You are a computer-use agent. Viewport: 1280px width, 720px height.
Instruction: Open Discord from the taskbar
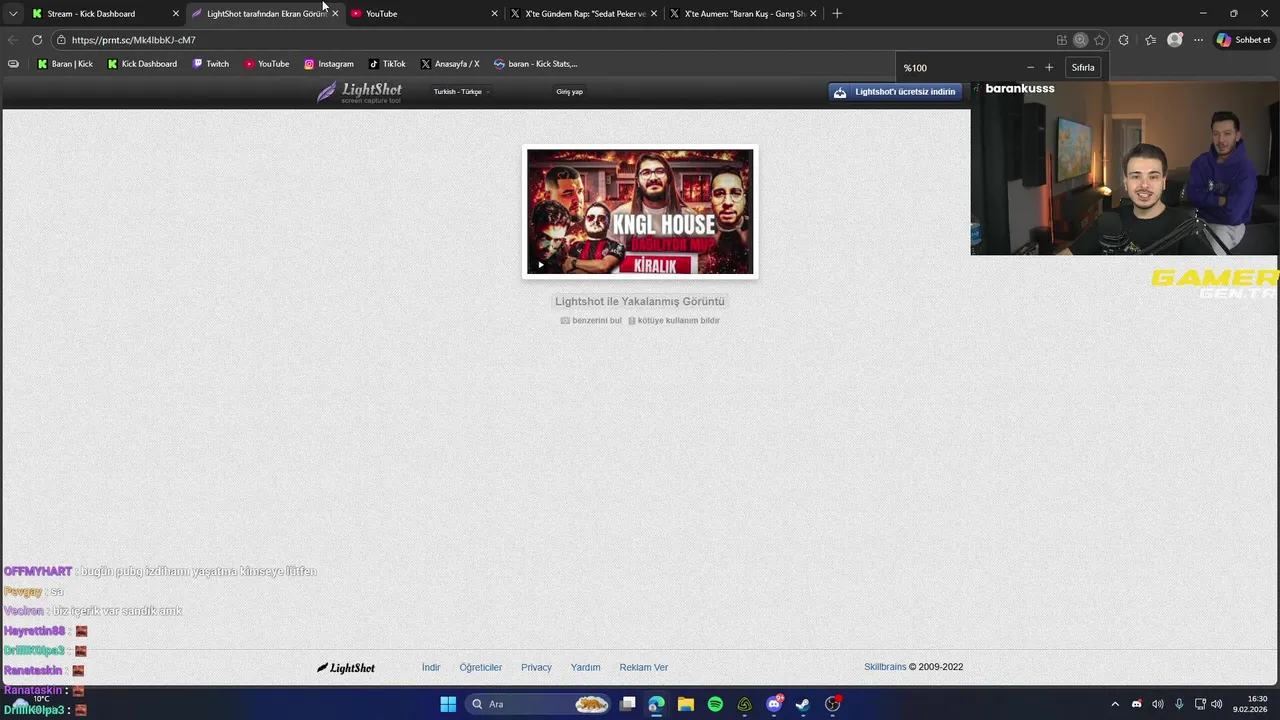pyautogui.click(x=774, y=704)
